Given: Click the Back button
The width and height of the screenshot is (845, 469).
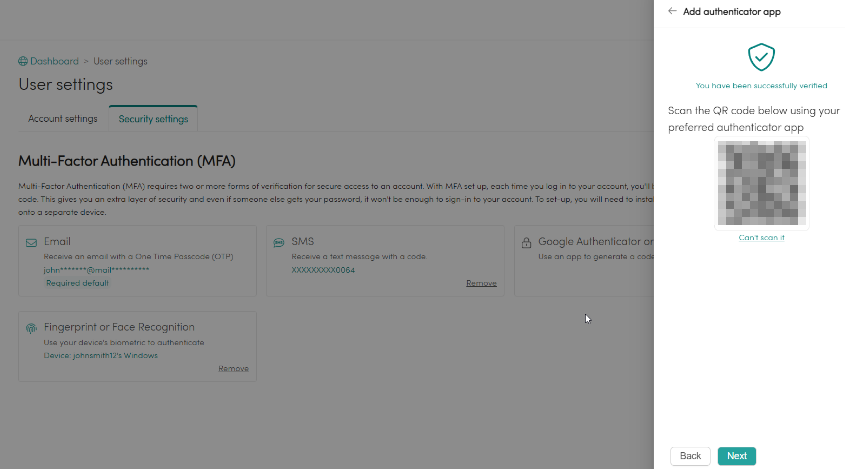Looking at the screenshot, I should click(690, 456).
